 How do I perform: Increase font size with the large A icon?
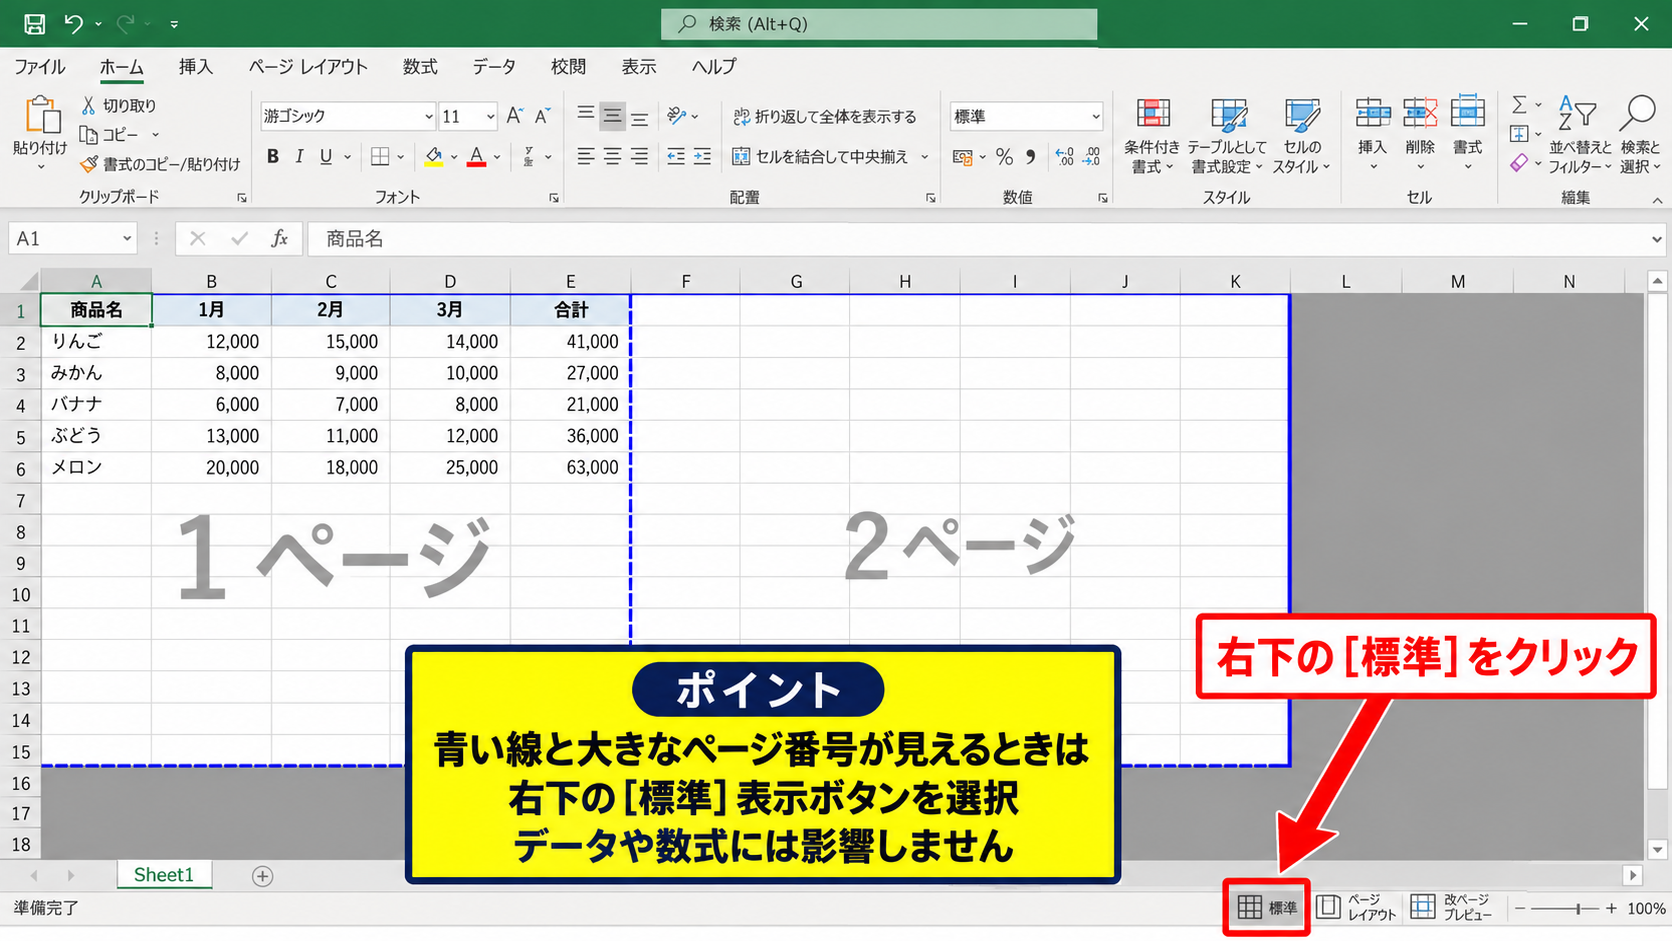click(514, 116)
